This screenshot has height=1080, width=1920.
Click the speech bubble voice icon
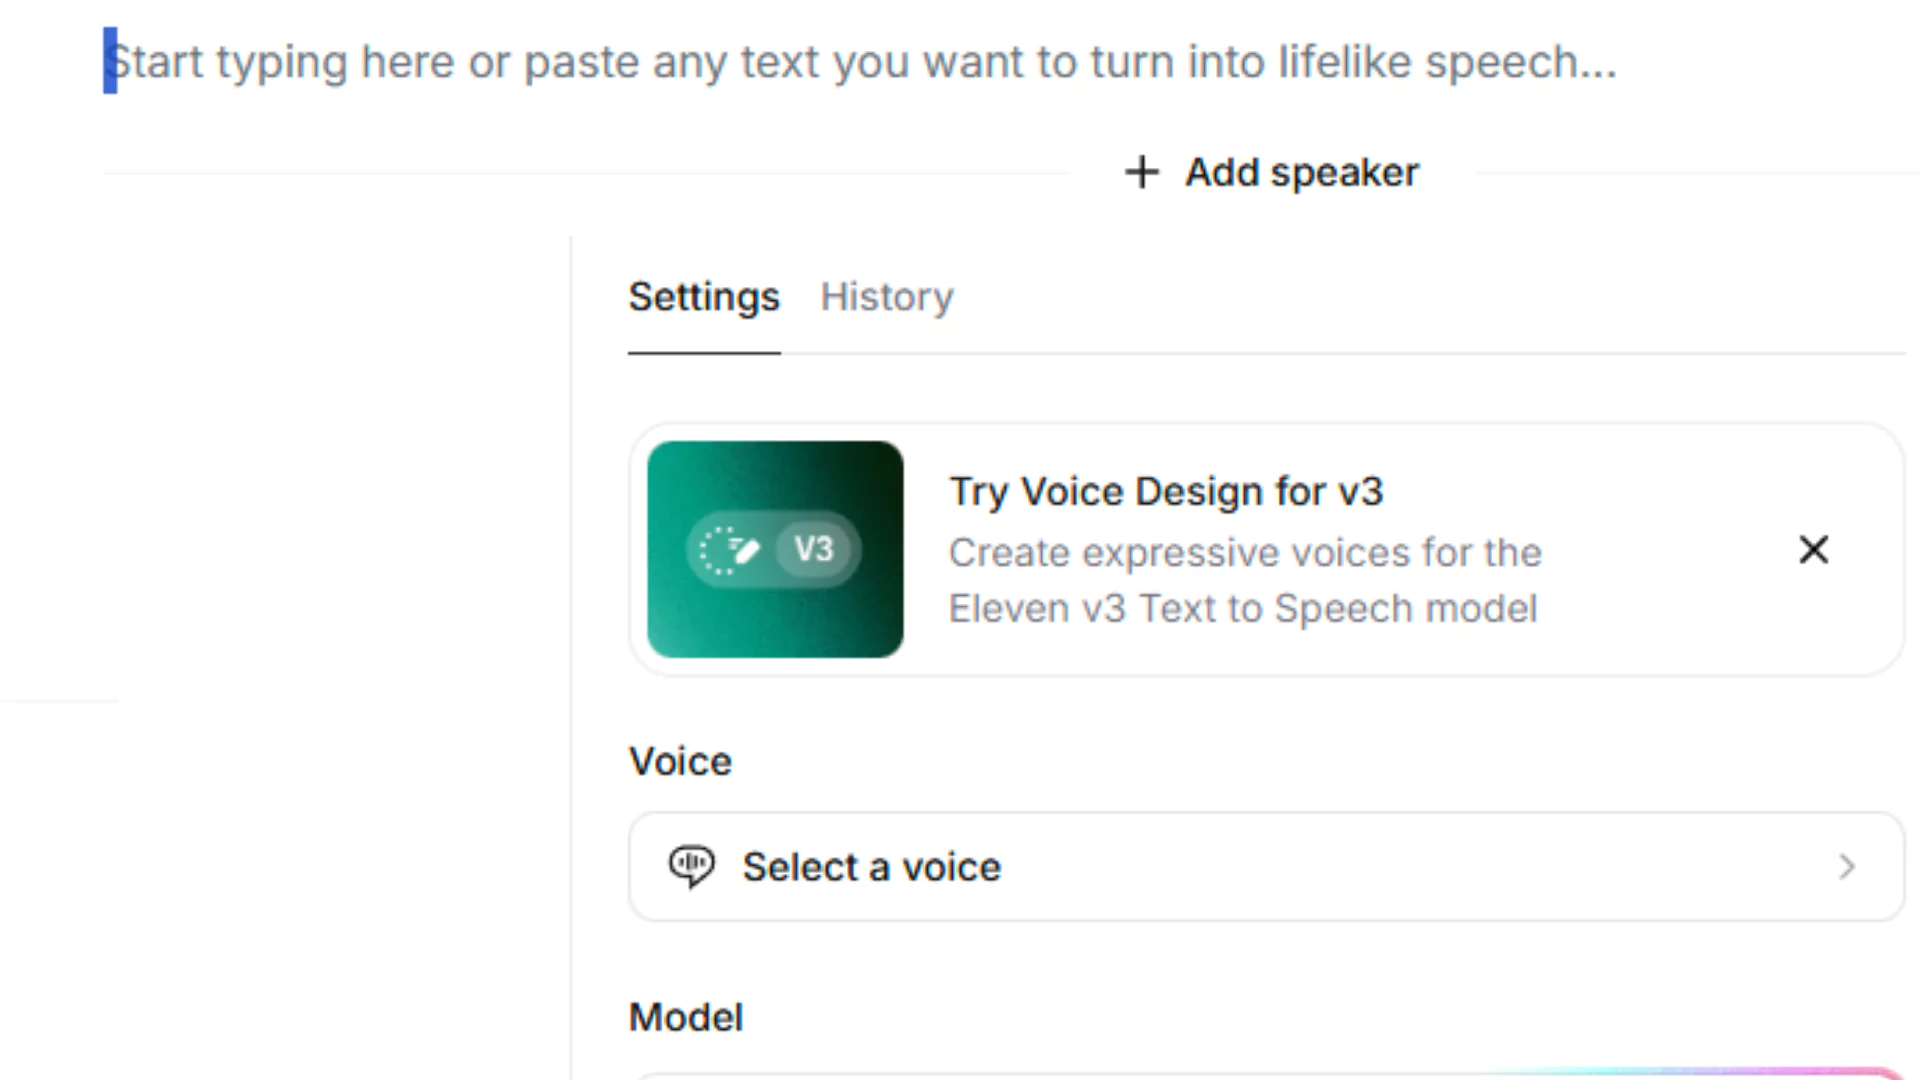pyautogui.click(x=691, y=866)
